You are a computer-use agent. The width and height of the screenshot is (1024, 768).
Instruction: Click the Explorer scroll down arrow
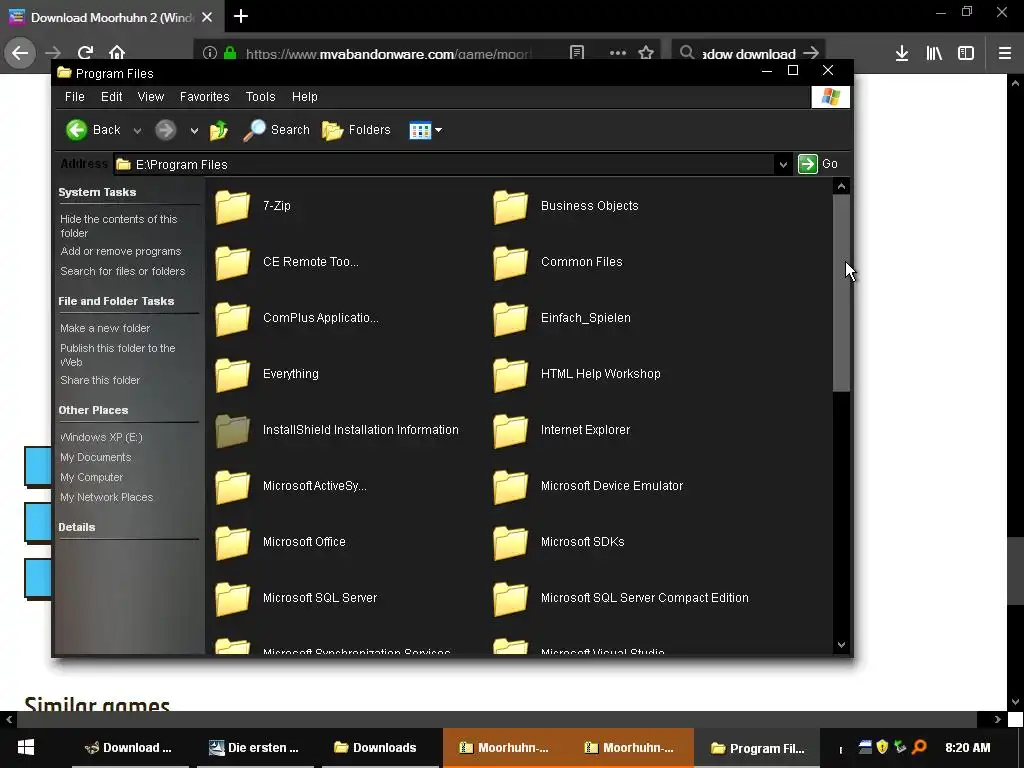(841, 645)
